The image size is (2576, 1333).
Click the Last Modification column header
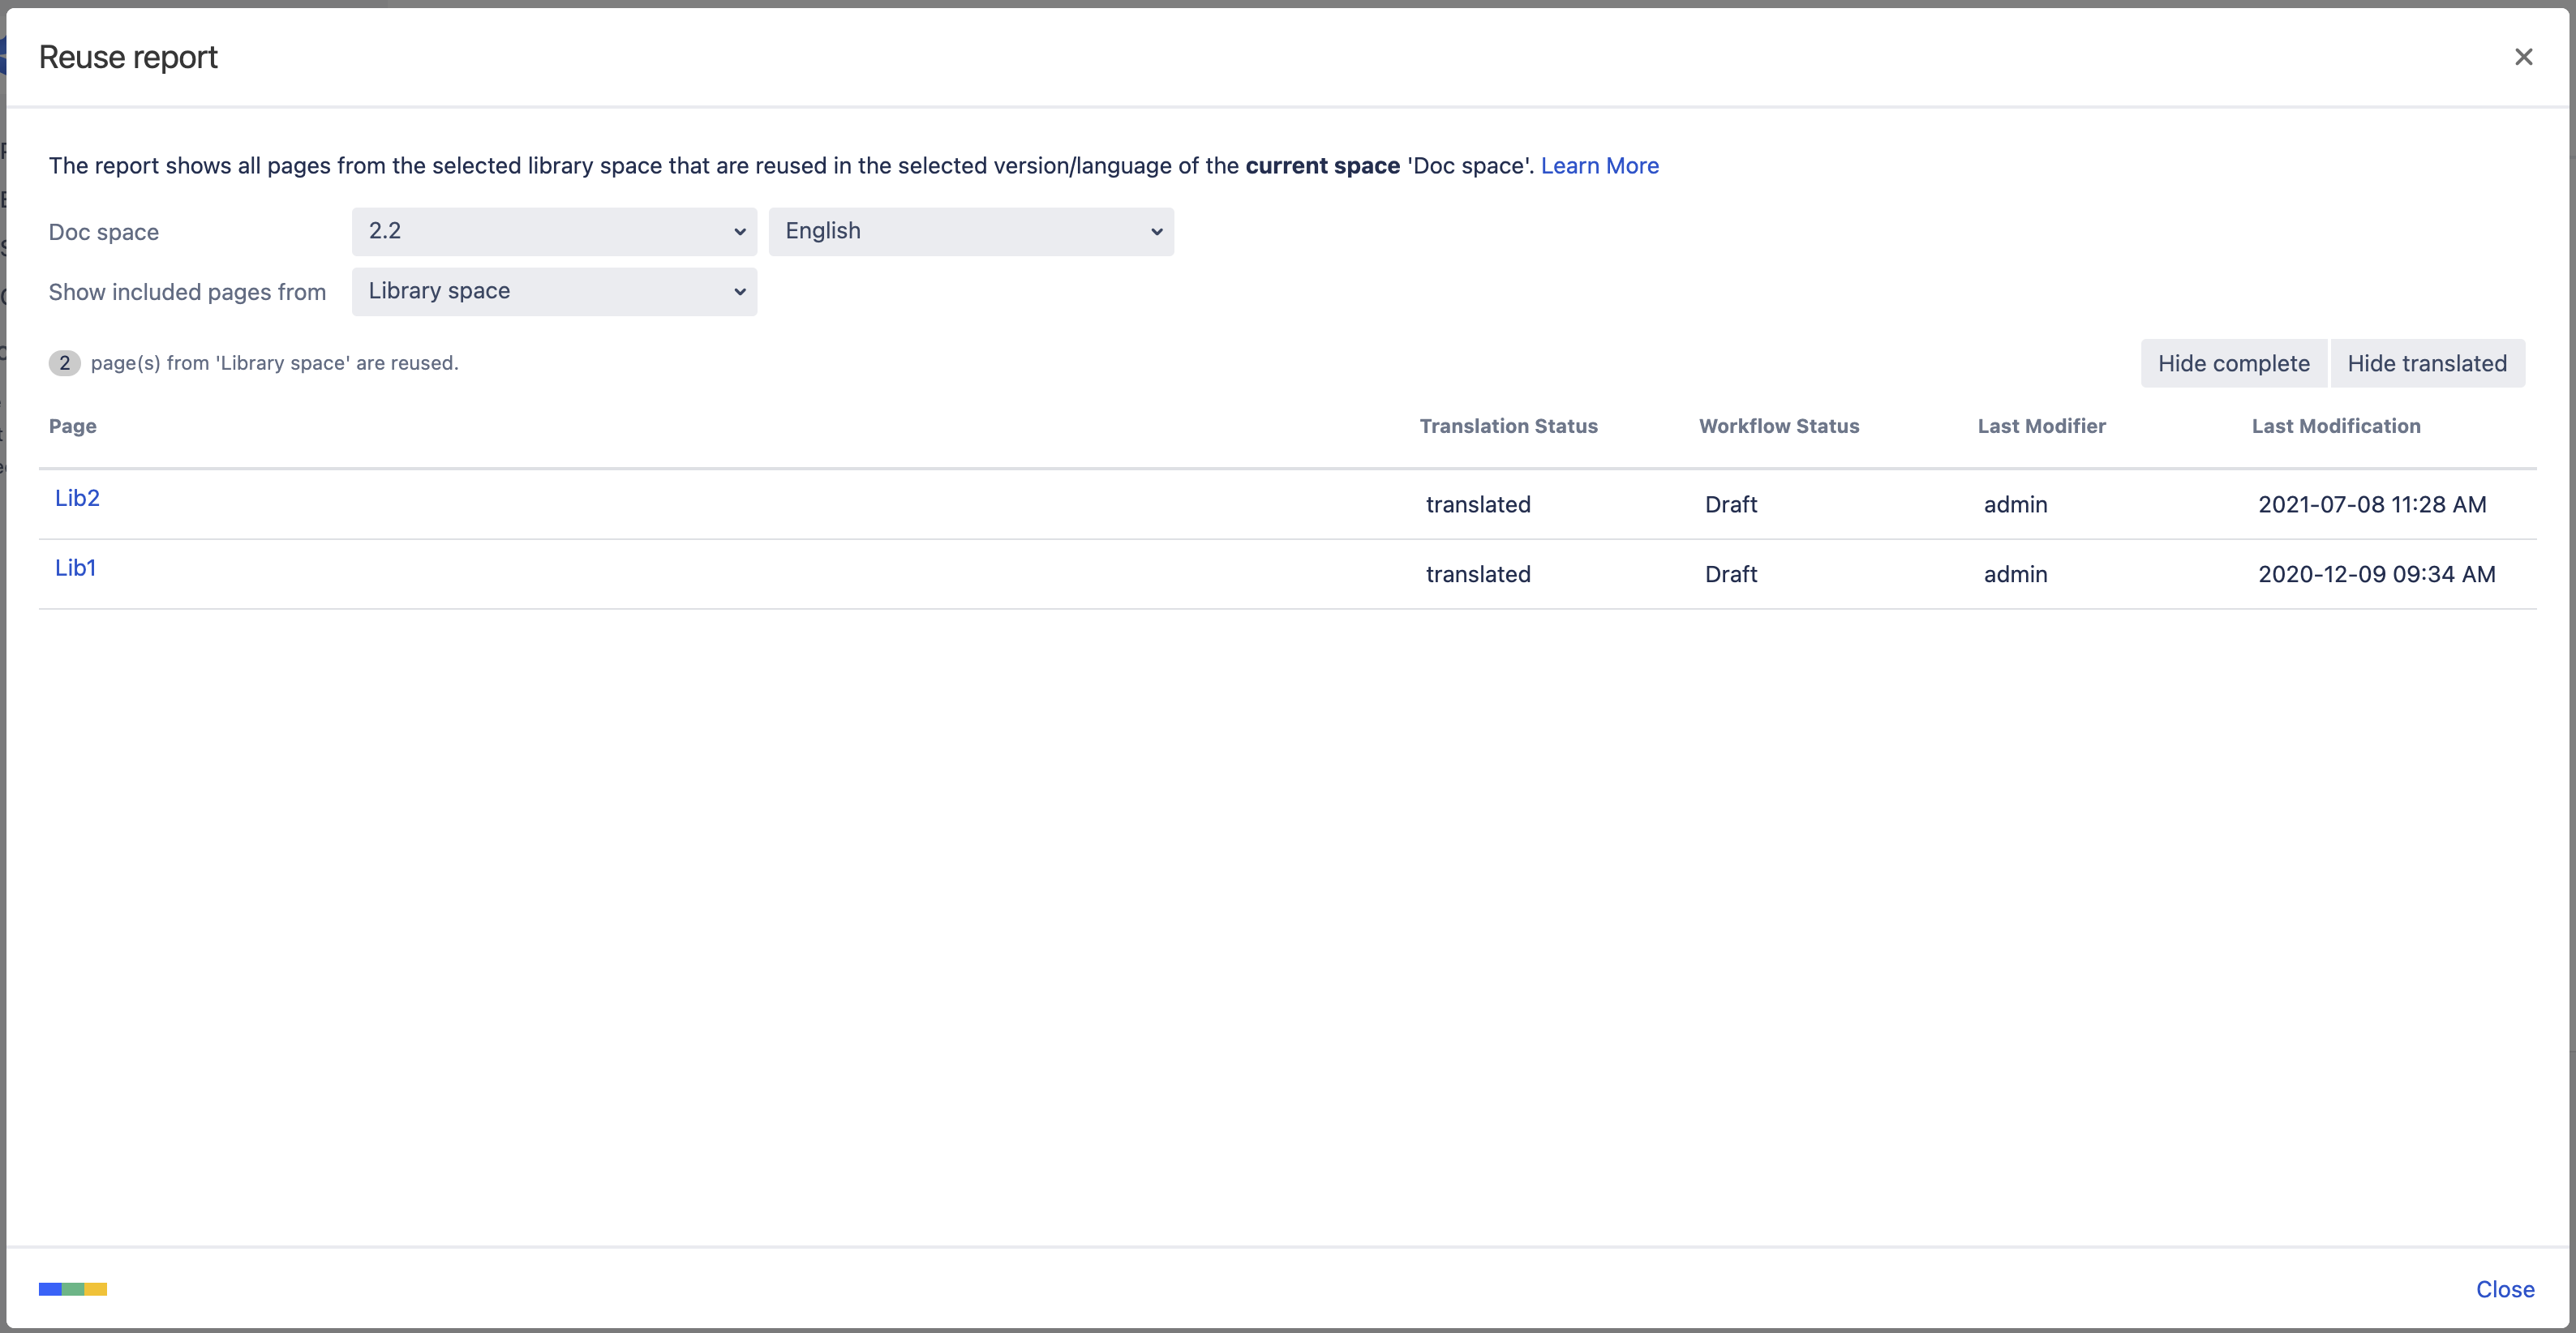(x=2335, y=426)
